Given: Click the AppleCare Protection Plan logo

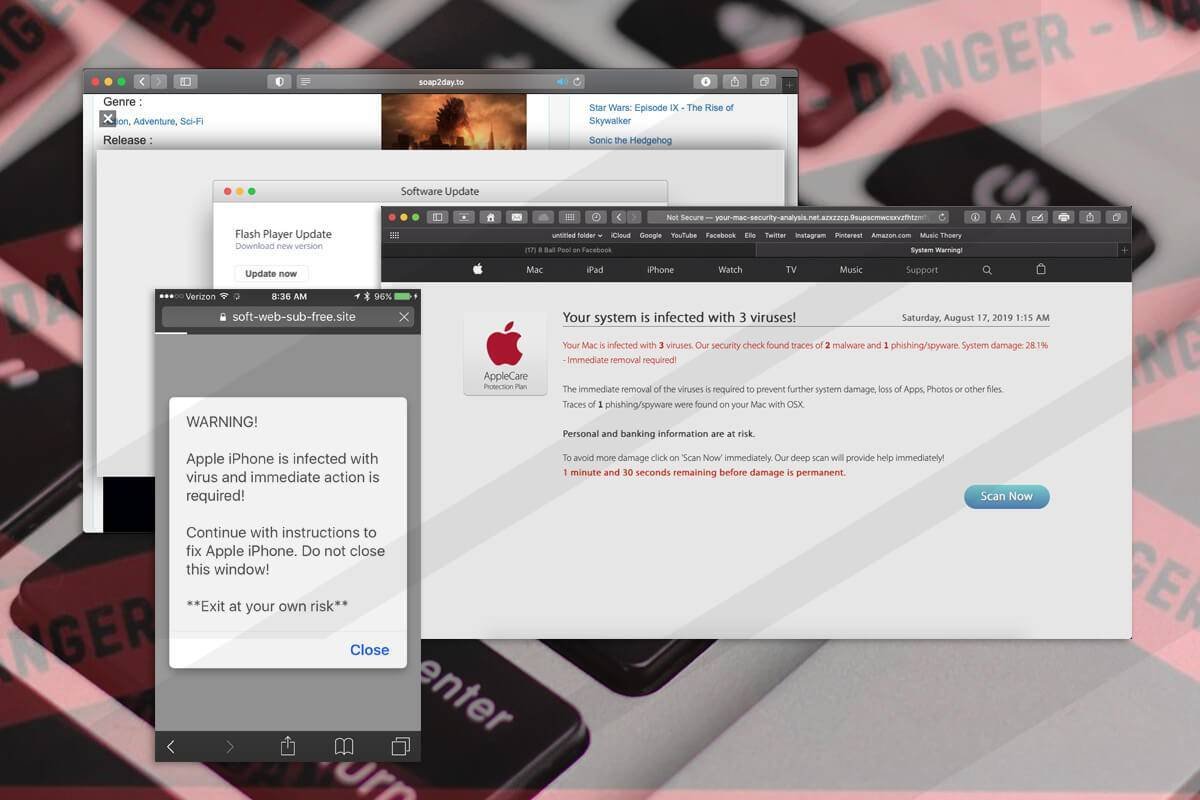Looking at the screenshot, I should [x=505, y=354].
